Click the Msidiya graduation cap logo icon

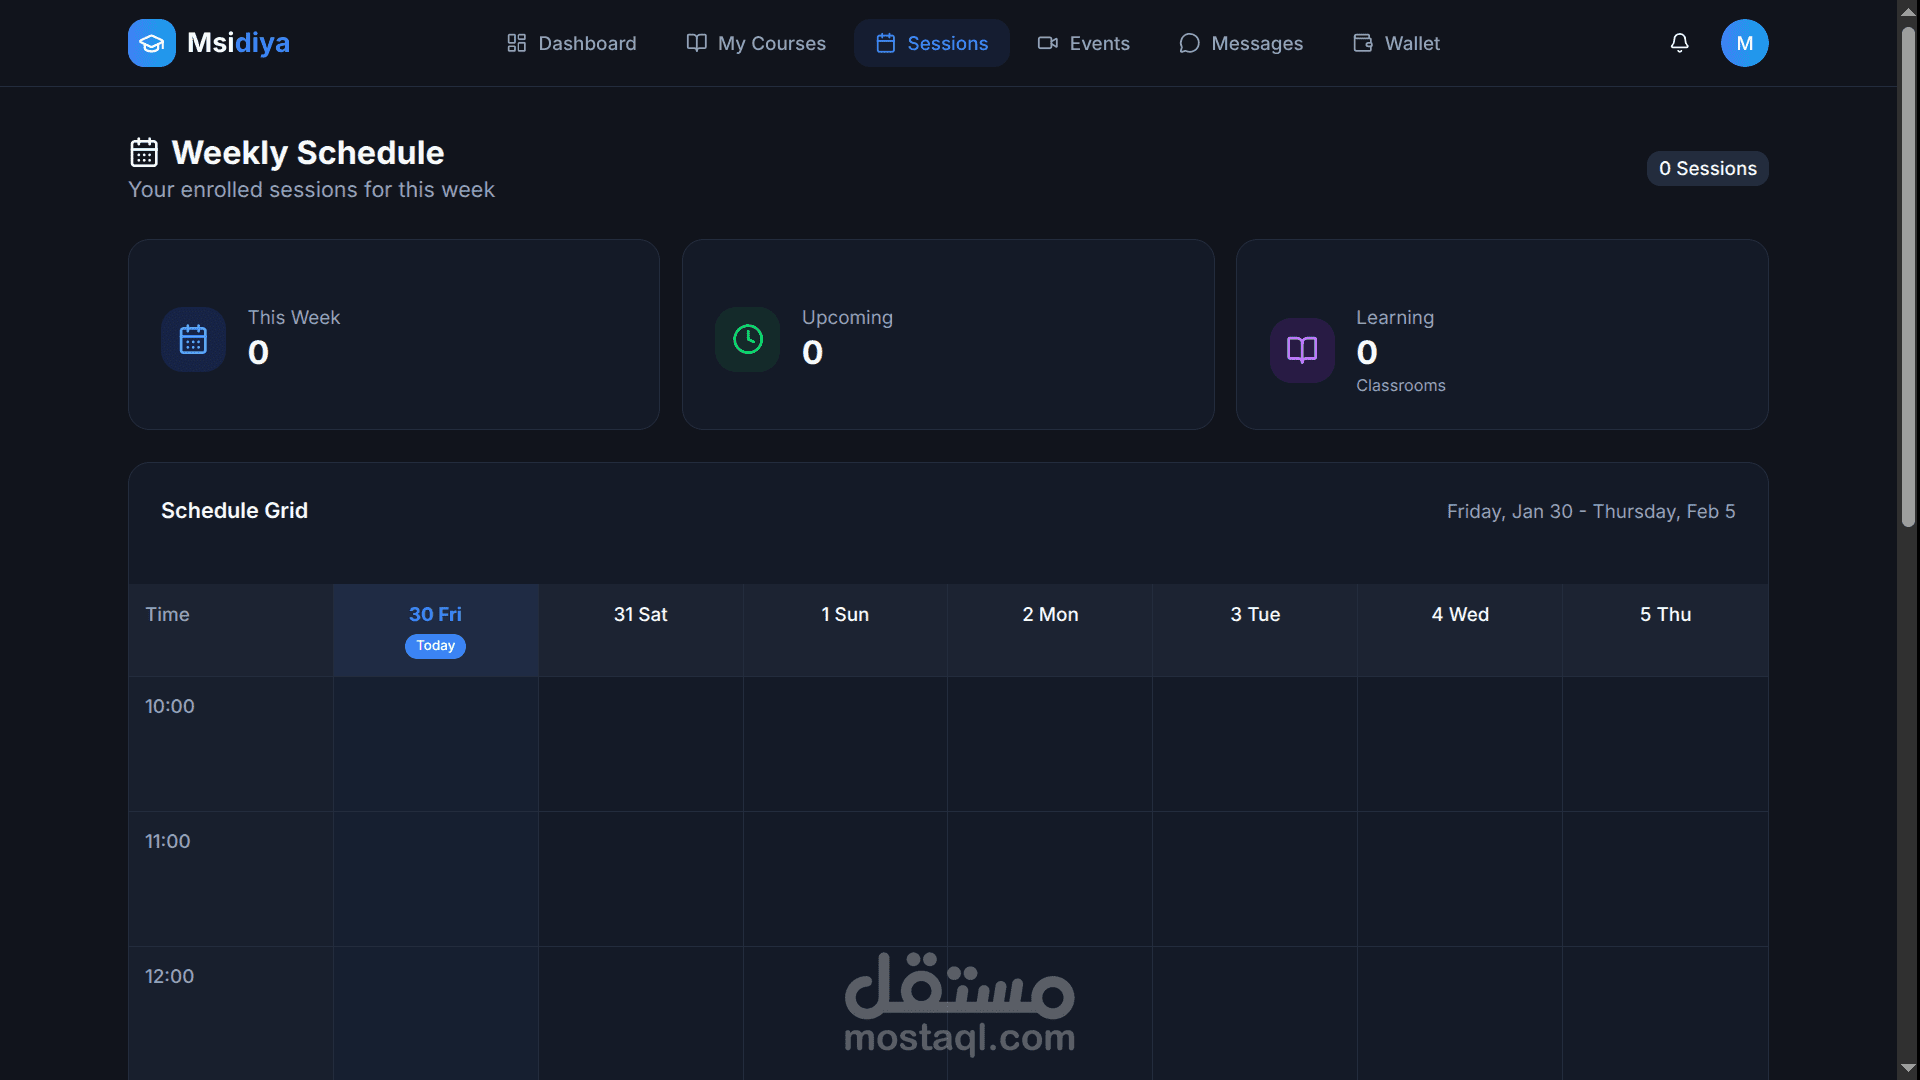pyautogui.click(x=151, y=43)
